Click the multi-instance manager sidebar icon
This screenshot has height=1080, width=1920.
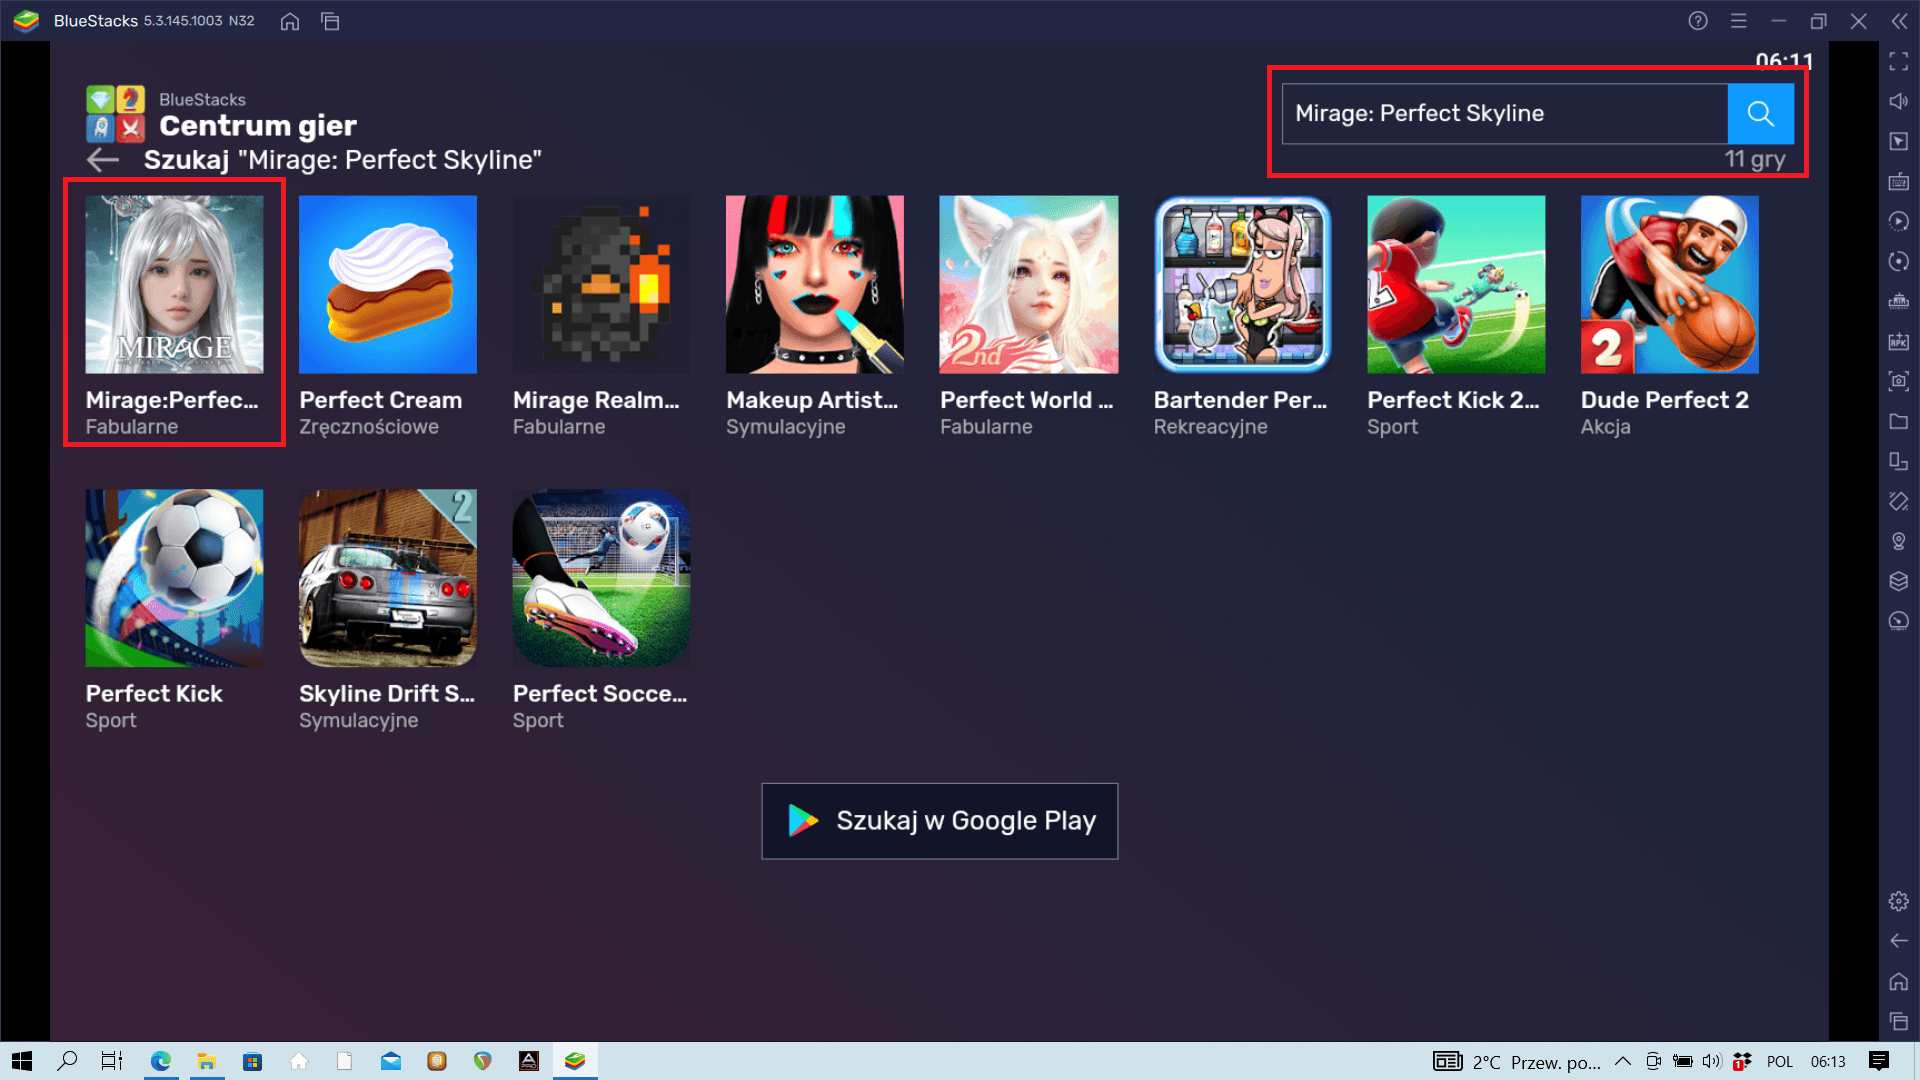(1899, 461)
